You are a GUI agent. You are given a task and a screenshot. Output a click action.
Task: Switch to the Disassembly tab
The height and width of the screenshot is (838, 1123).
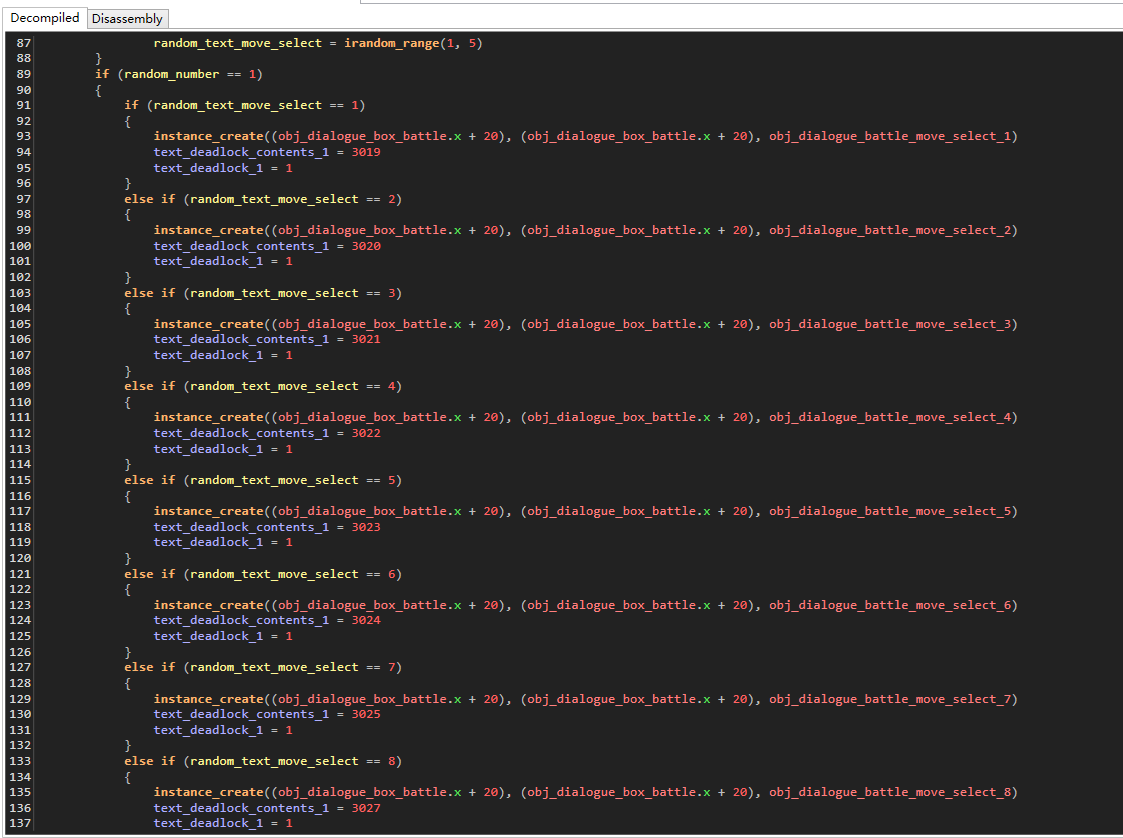[x=127, y=18]
